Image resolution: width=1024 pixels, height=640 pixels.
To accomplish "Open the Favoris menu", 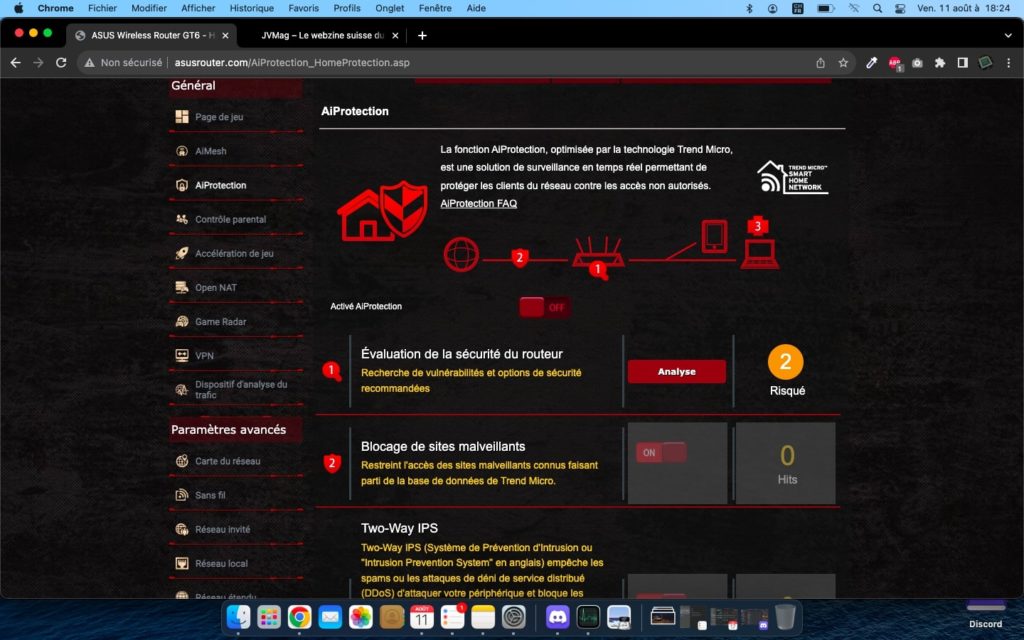I will (x=304, y=8).
